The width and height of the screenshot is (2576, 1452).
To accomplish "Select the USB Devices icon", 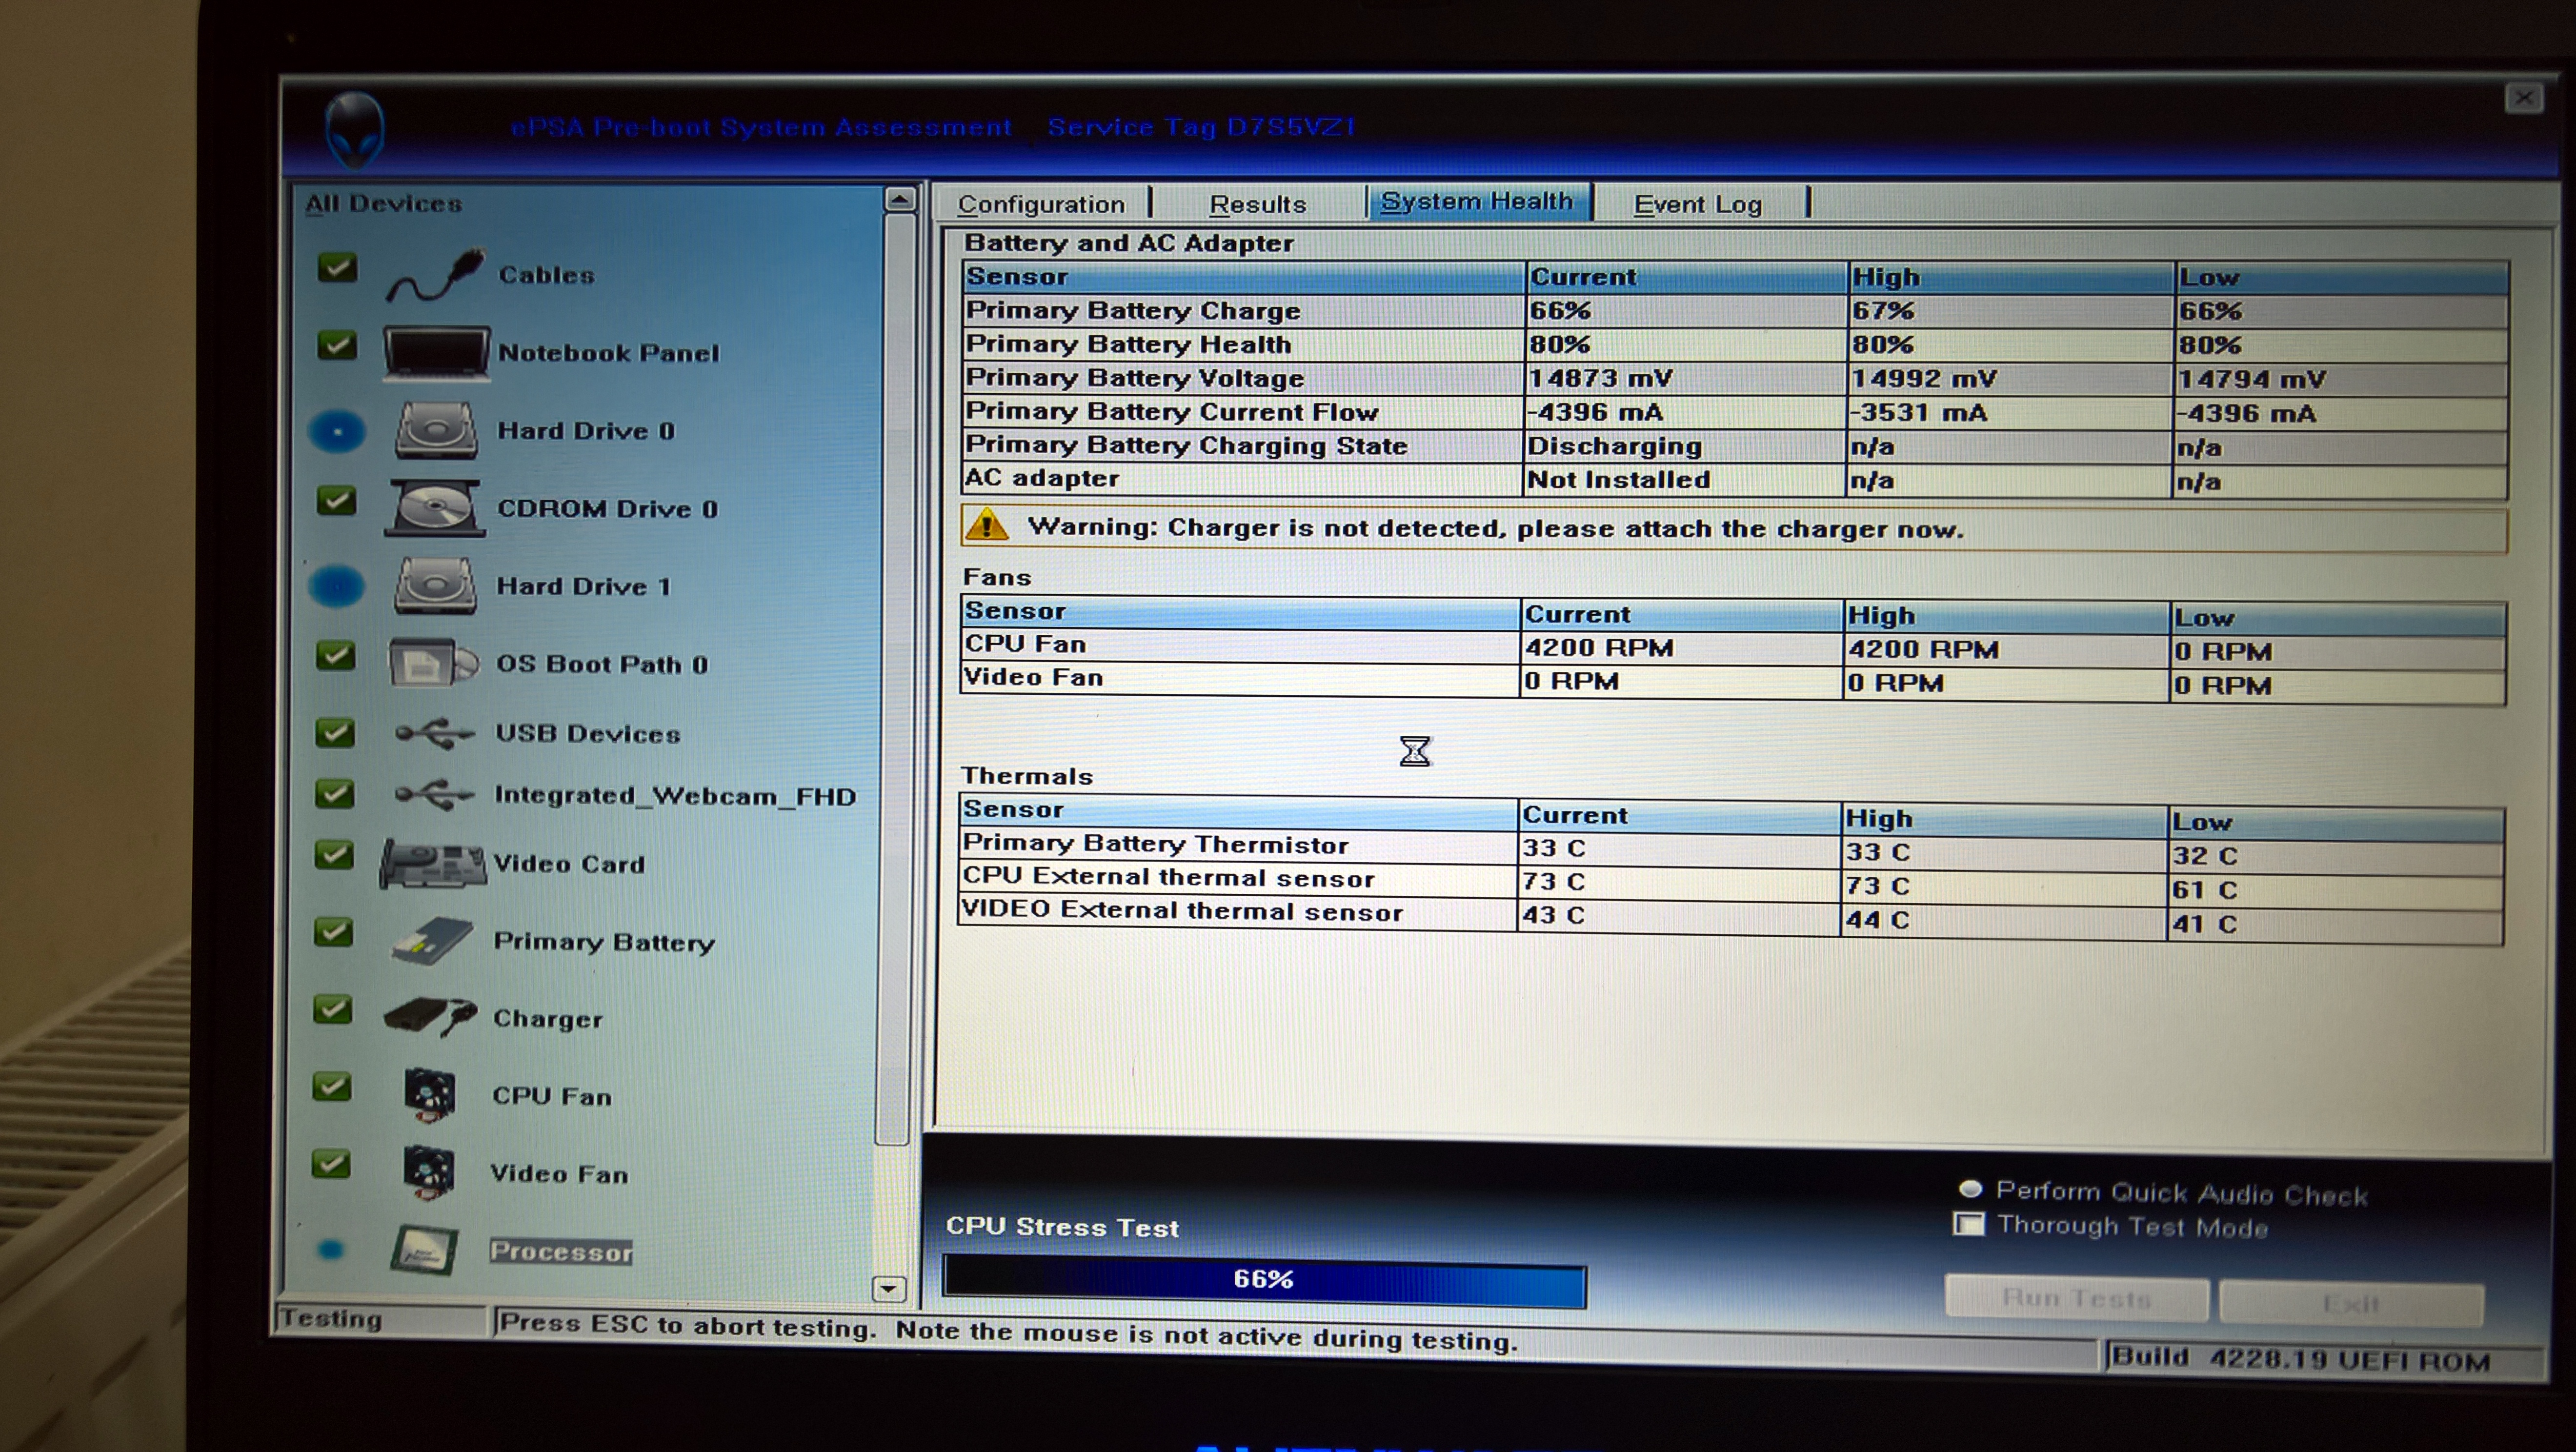I will pos(434,735).
